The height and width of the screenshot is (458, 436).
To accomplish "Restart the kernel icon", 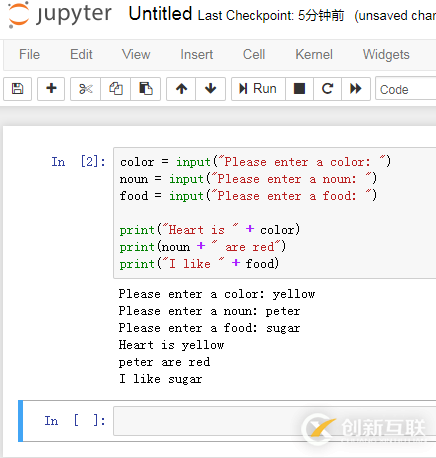I will tap(327, 89).
